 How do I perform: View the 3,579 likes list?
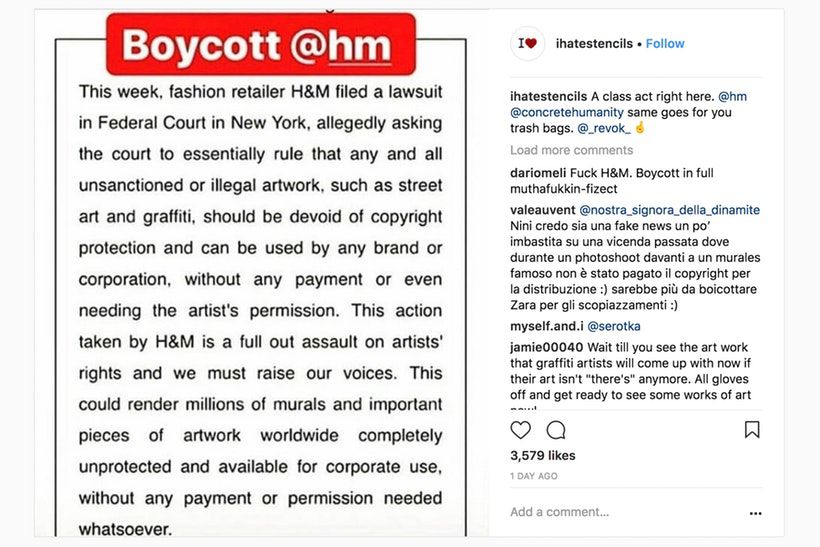[543, 456]
